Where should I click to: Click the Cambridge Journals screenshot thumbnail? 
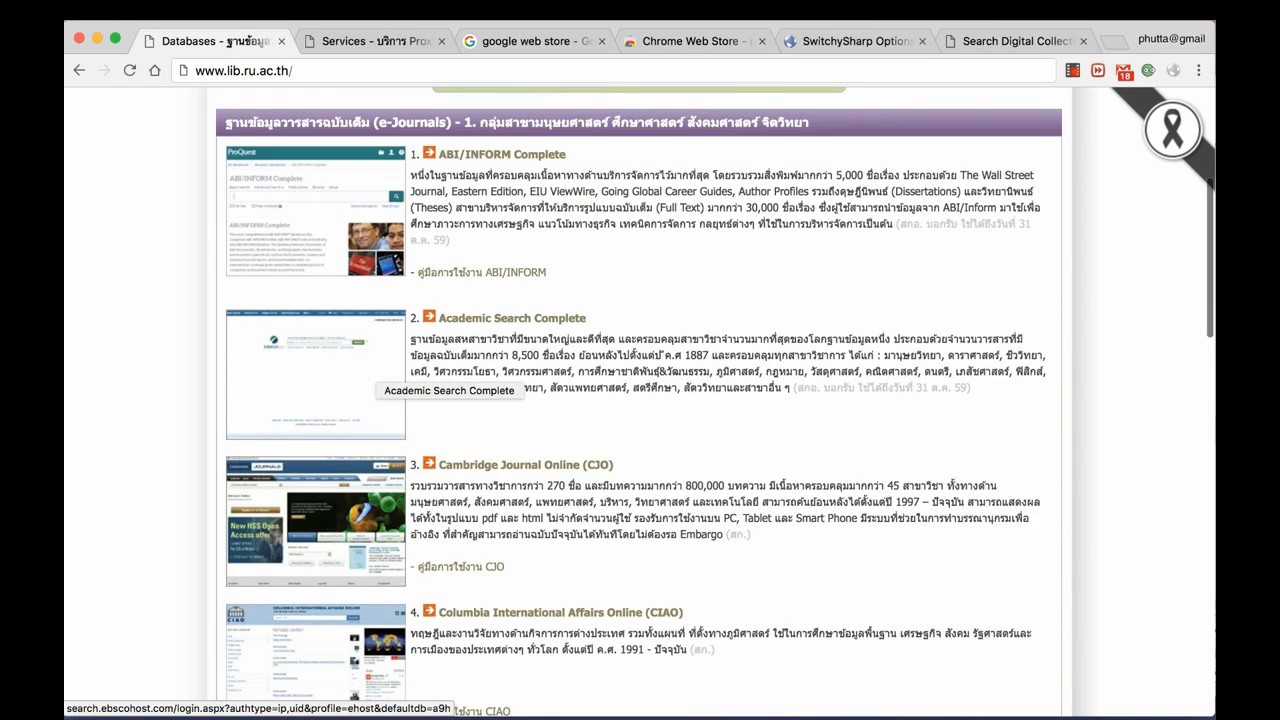(315, 521)
